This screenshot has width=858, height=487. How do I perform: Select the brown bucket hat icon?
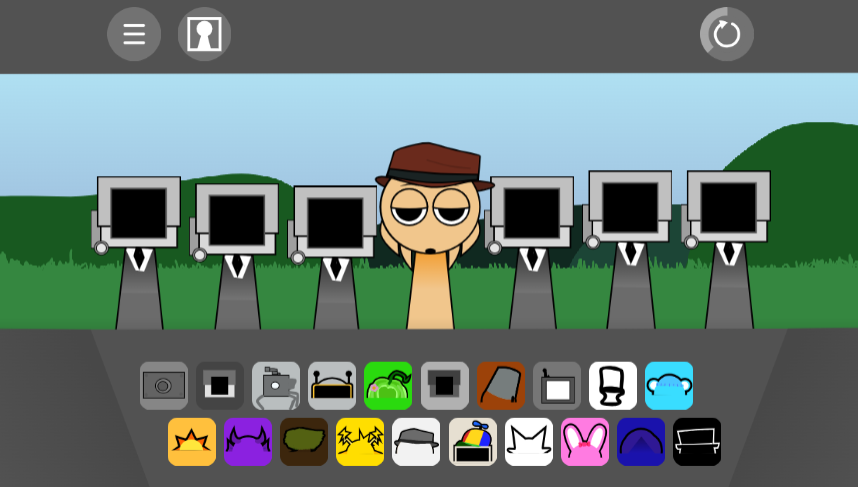pos(501,386)
